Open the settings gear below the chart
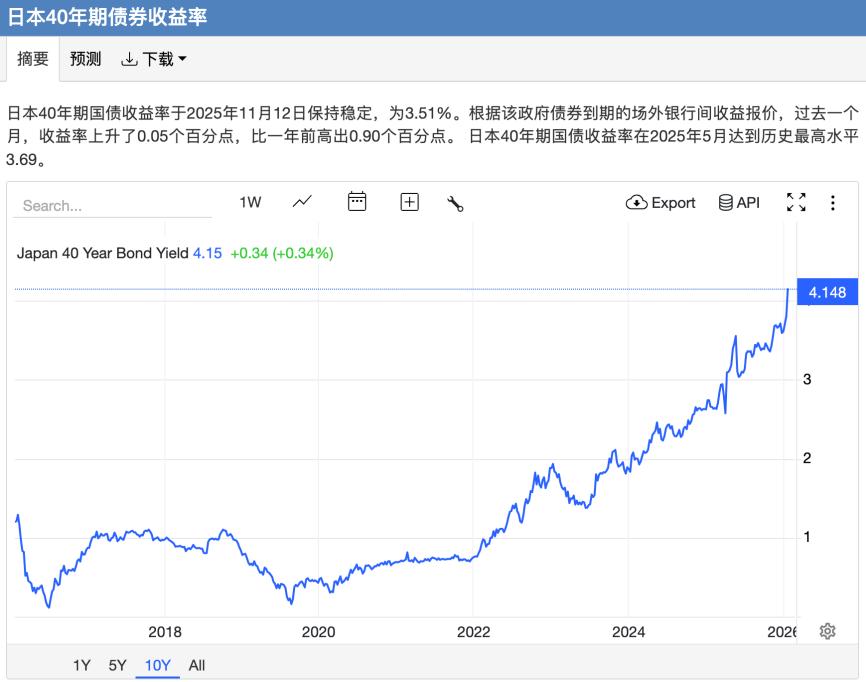 pos(827,631)
